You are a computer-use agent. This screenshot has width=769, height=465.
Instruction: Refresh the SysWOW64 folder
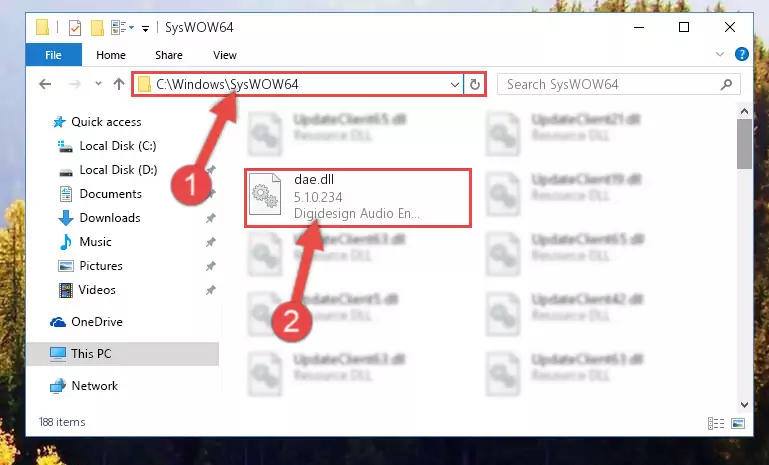pyautogui.click(x=474, y=84)
